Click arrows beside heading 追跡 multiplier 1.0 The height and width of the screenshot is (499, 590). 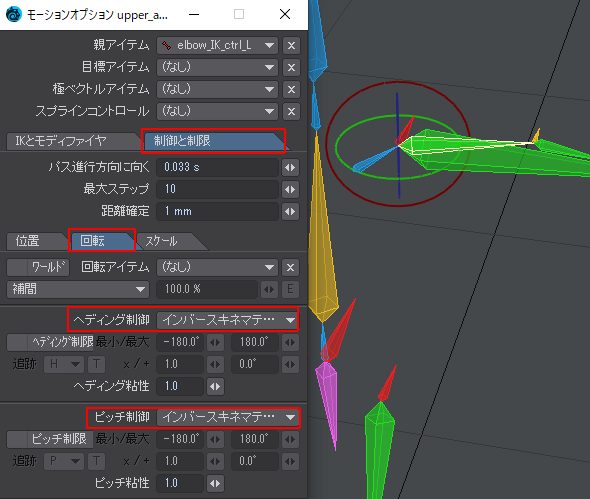pyautogui.click(x=215, y=364)
